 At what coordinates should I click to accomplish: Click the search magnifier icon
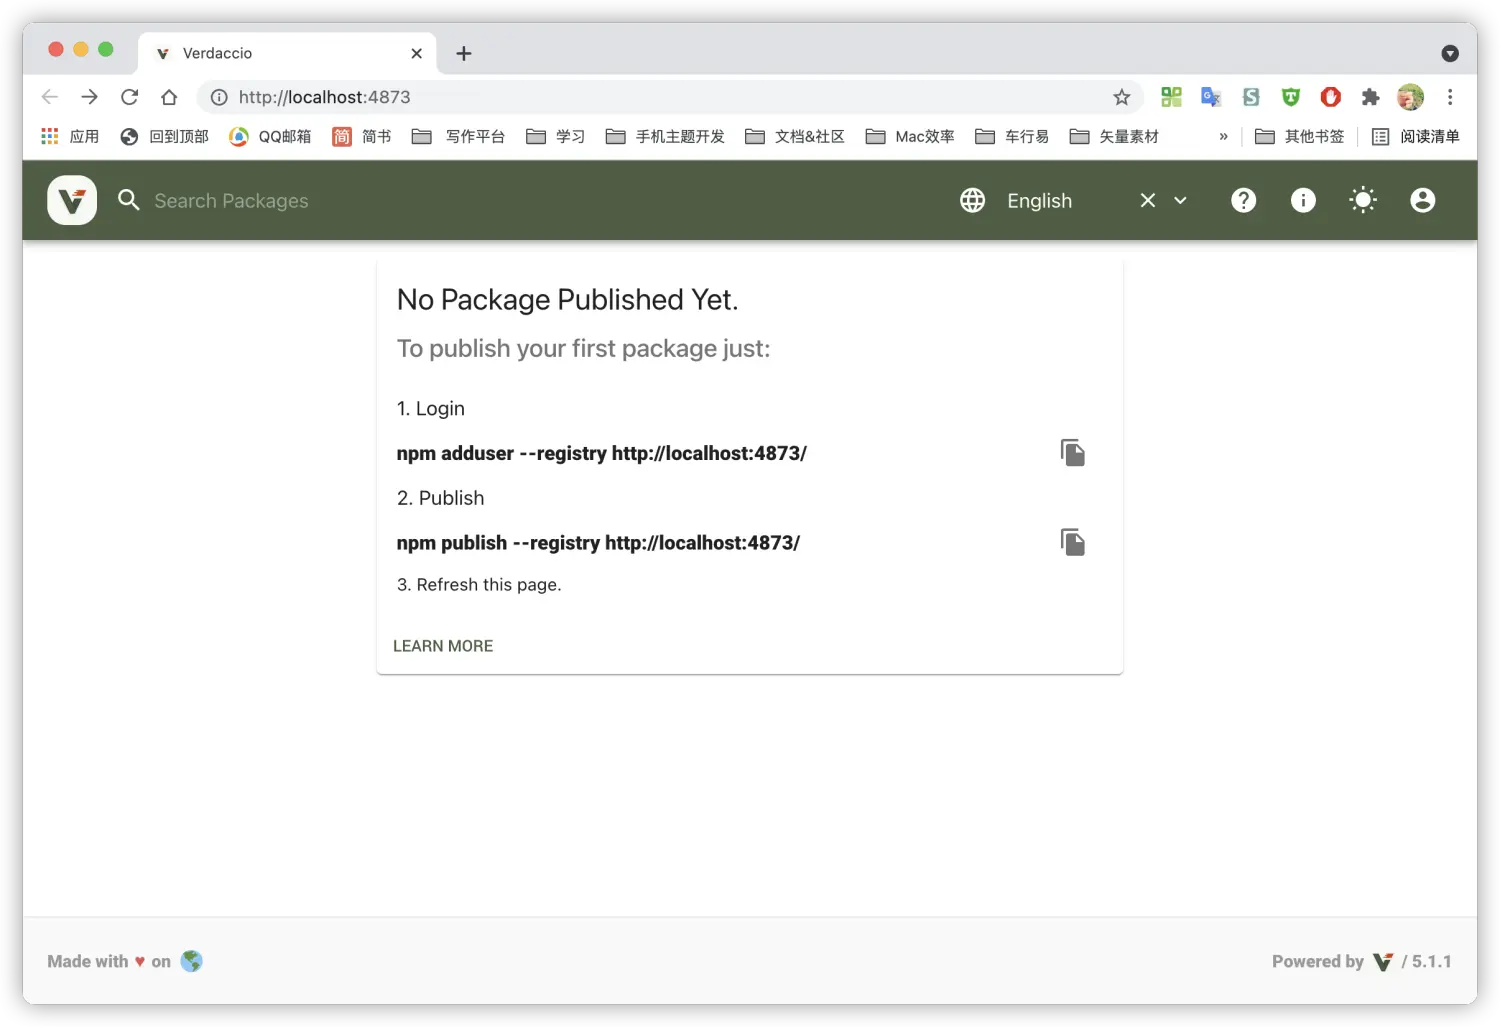(x=129, y=200)
